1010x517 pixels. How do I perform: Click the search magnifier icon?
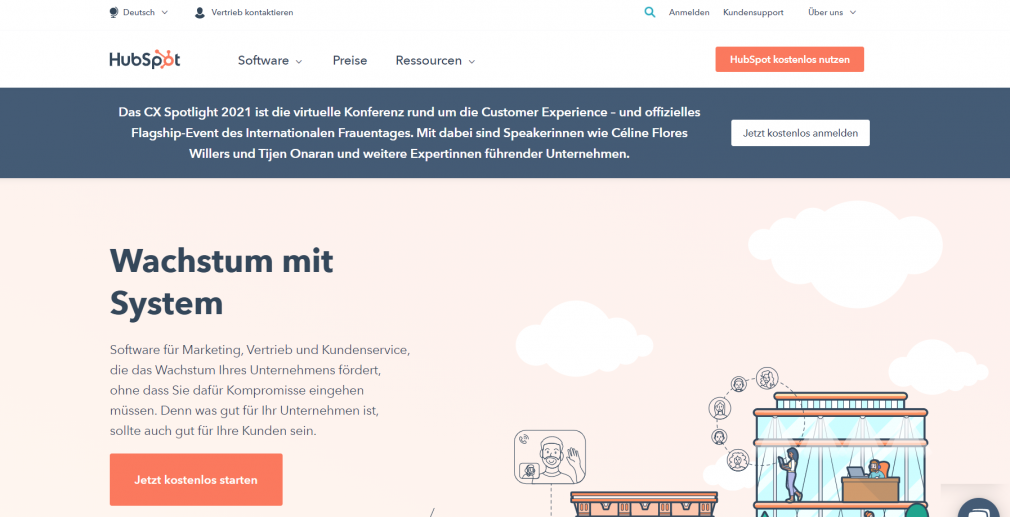650,12
